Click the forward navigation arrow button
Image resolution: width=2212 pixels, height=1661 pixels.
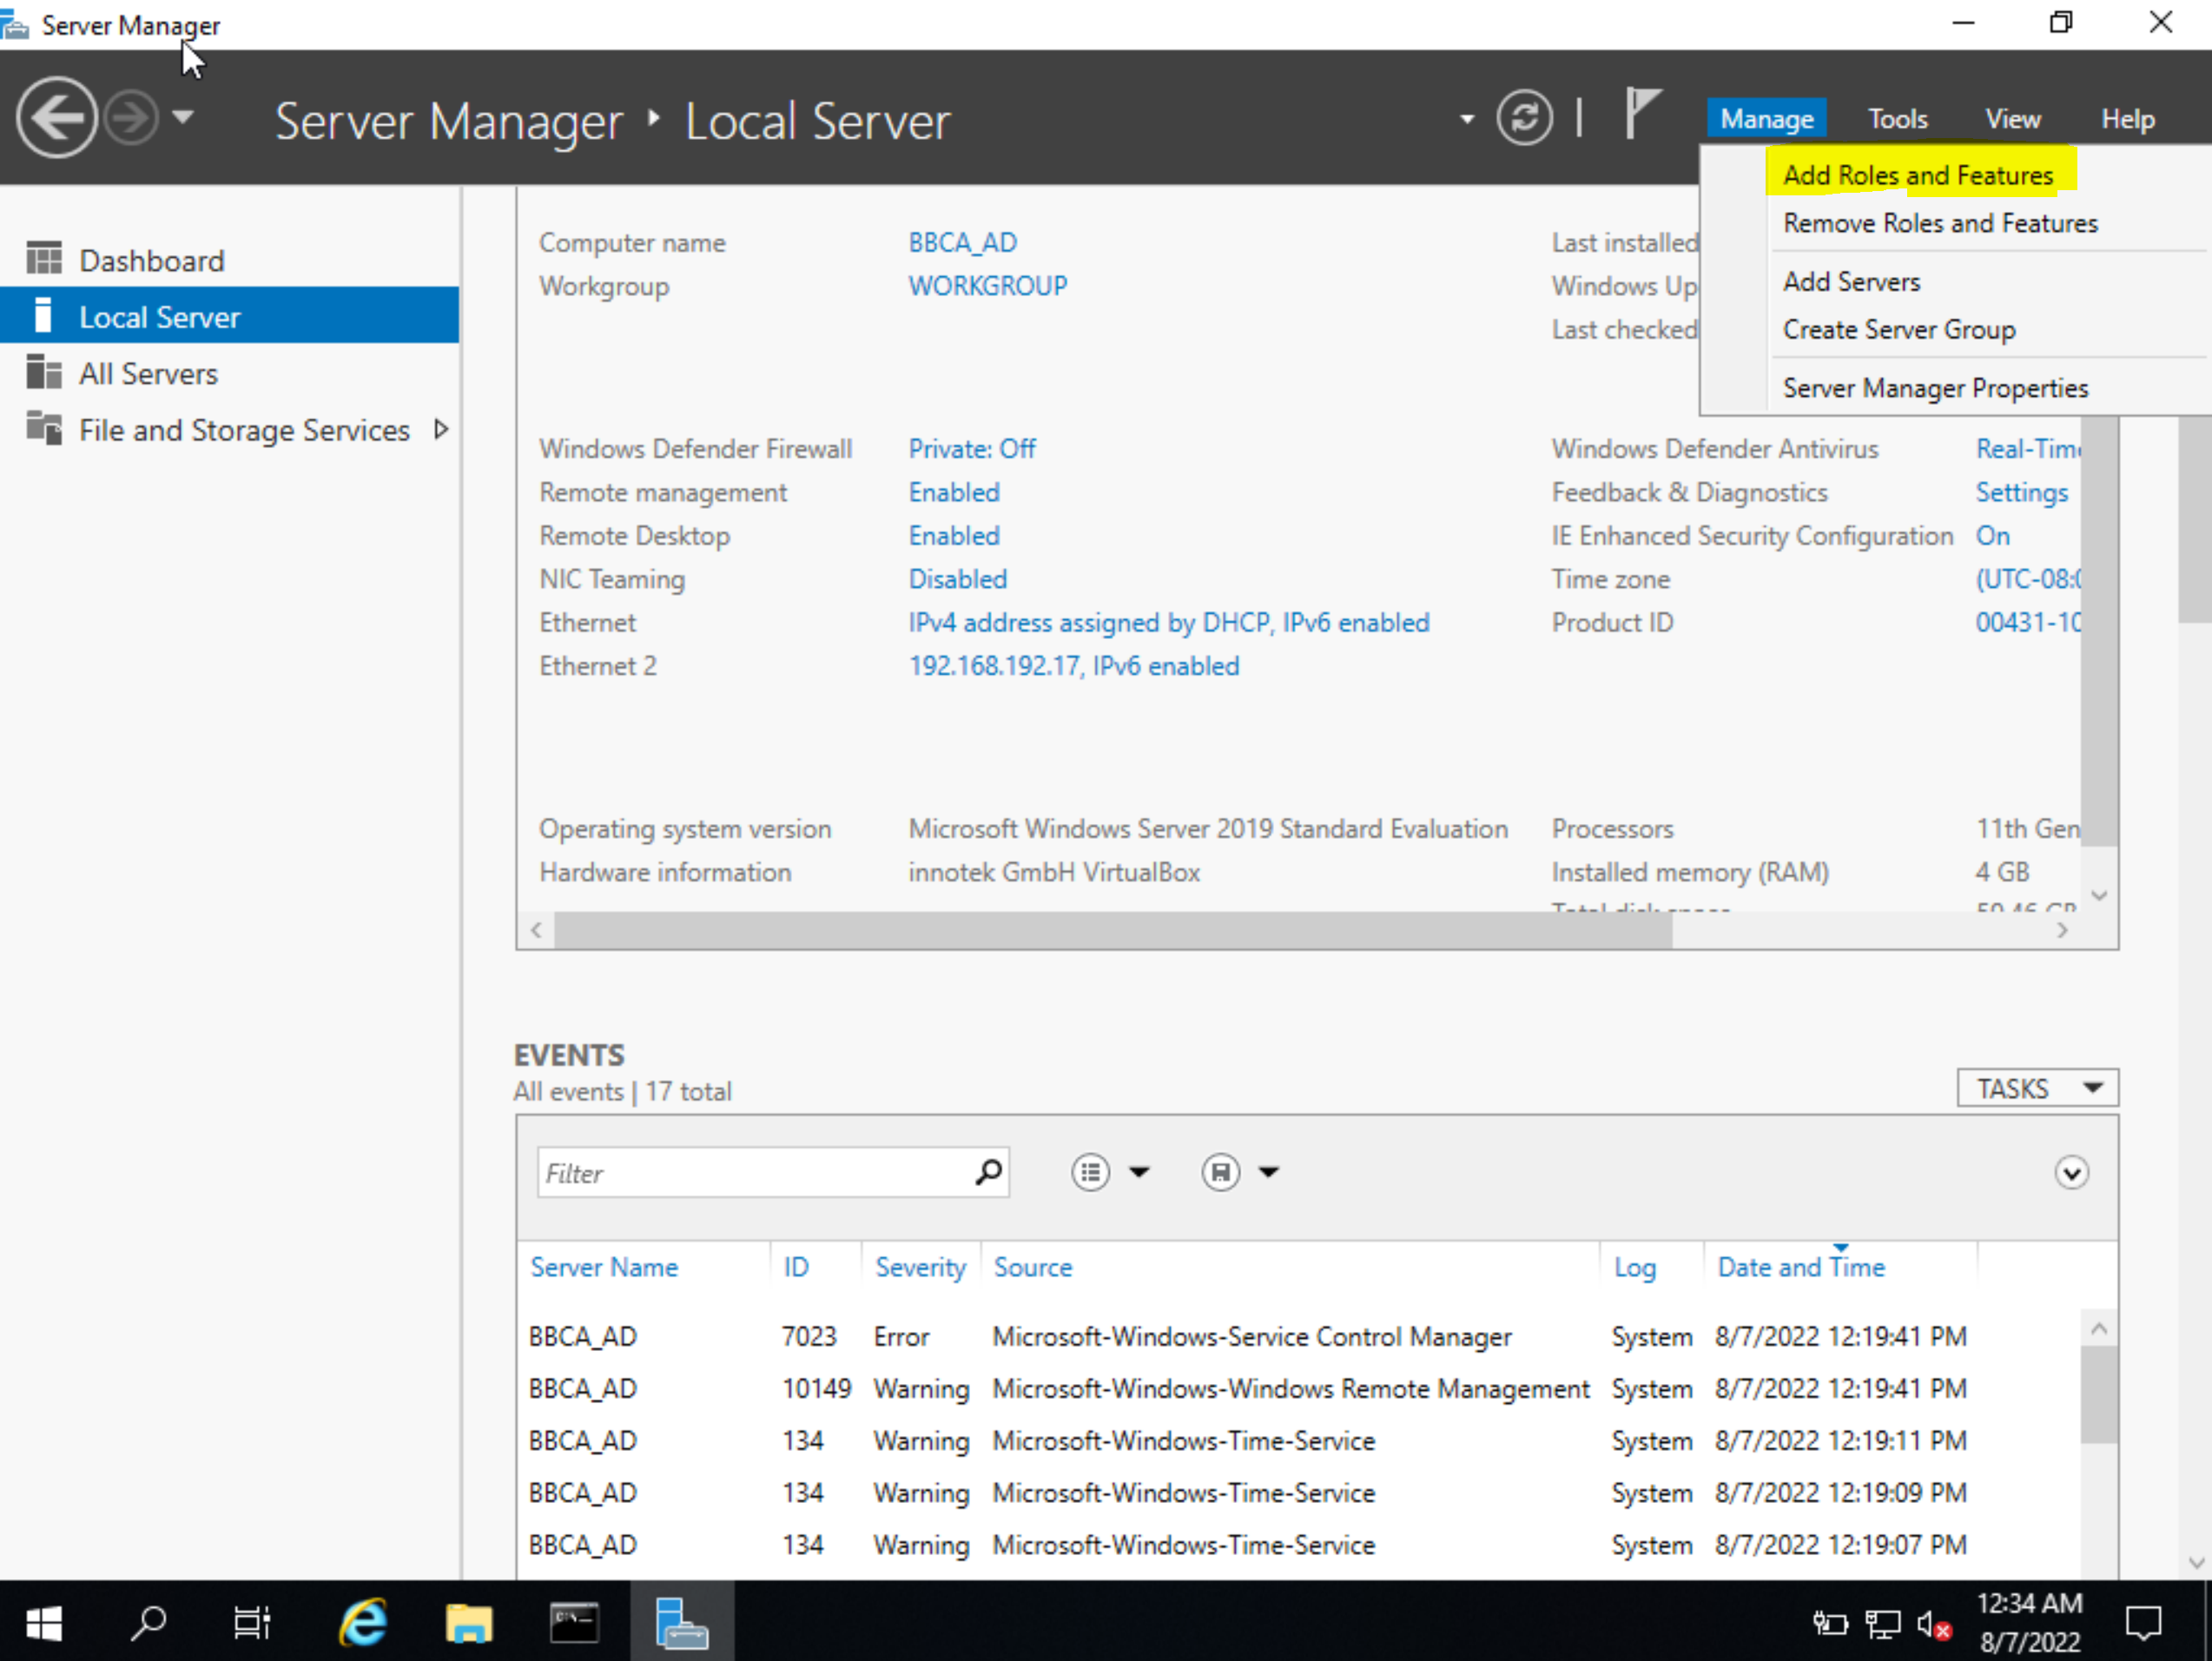pos(132,118)
